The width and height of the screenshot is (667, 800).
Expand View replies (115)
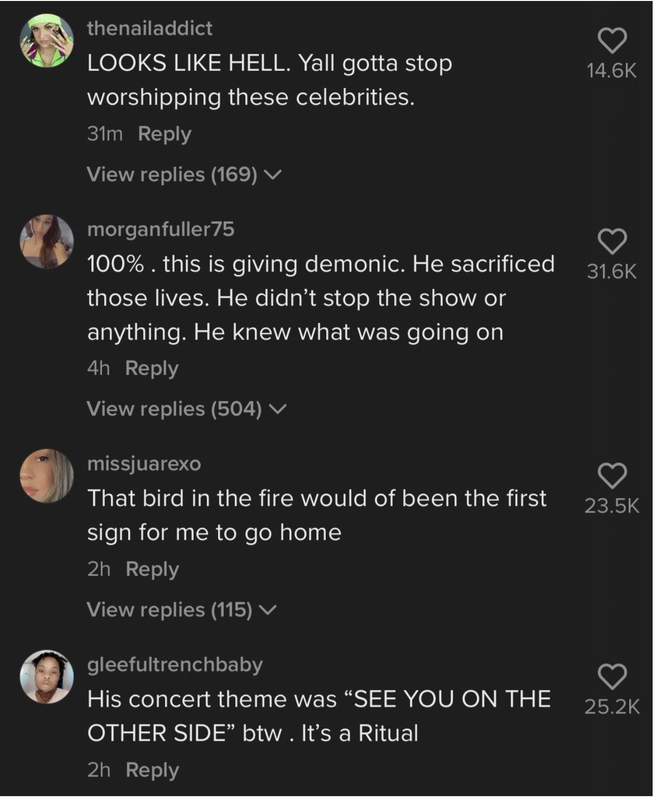pyautogui.click(x=183, y=610)
